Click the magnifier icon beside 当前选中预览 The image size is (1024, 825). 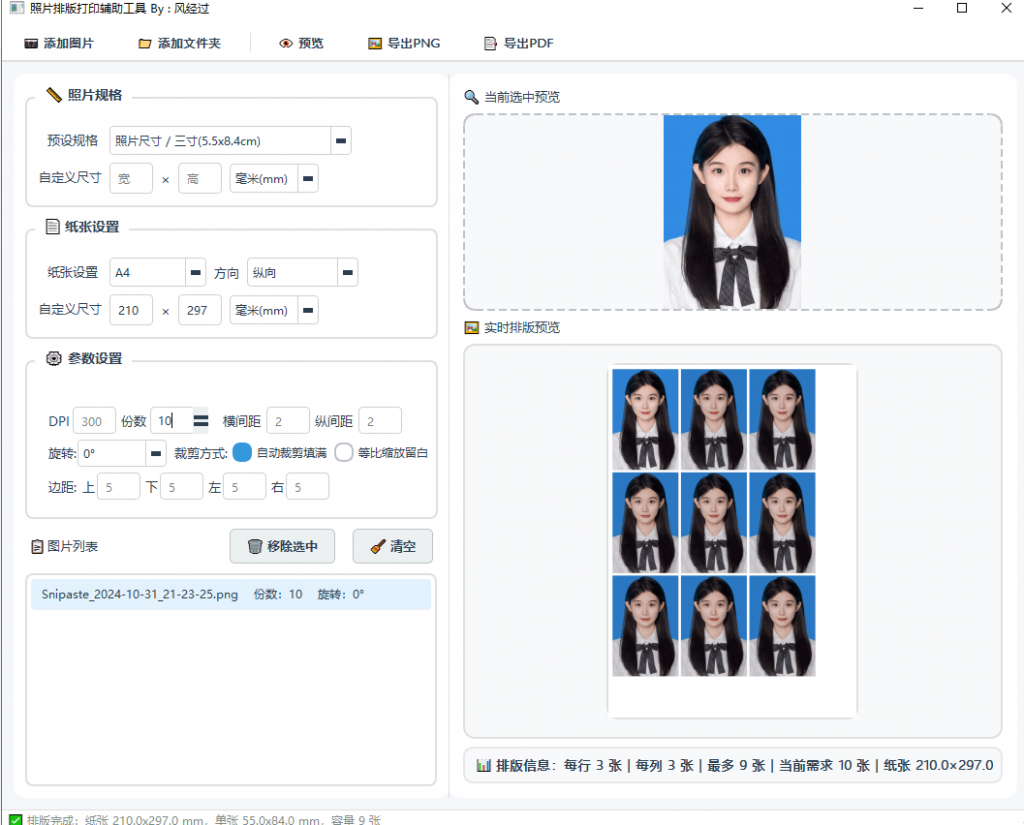(x=470, y=97)
